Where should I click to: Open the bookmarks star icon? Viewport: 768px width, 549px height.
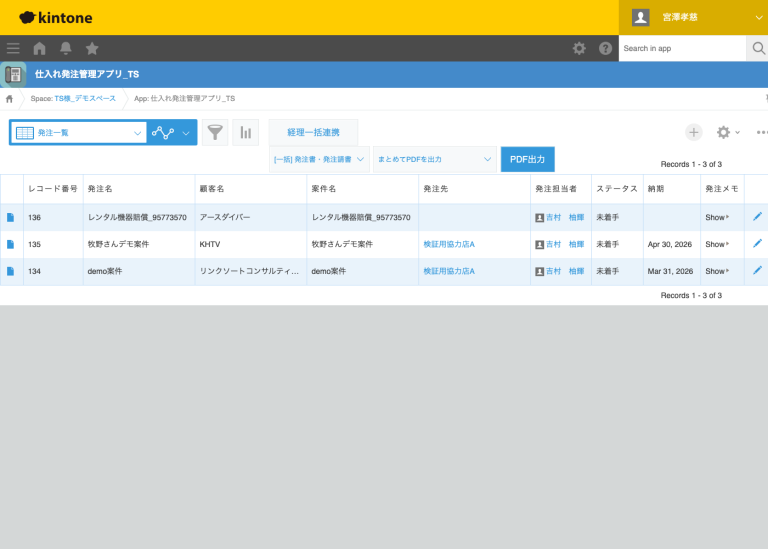pos(92,48)
